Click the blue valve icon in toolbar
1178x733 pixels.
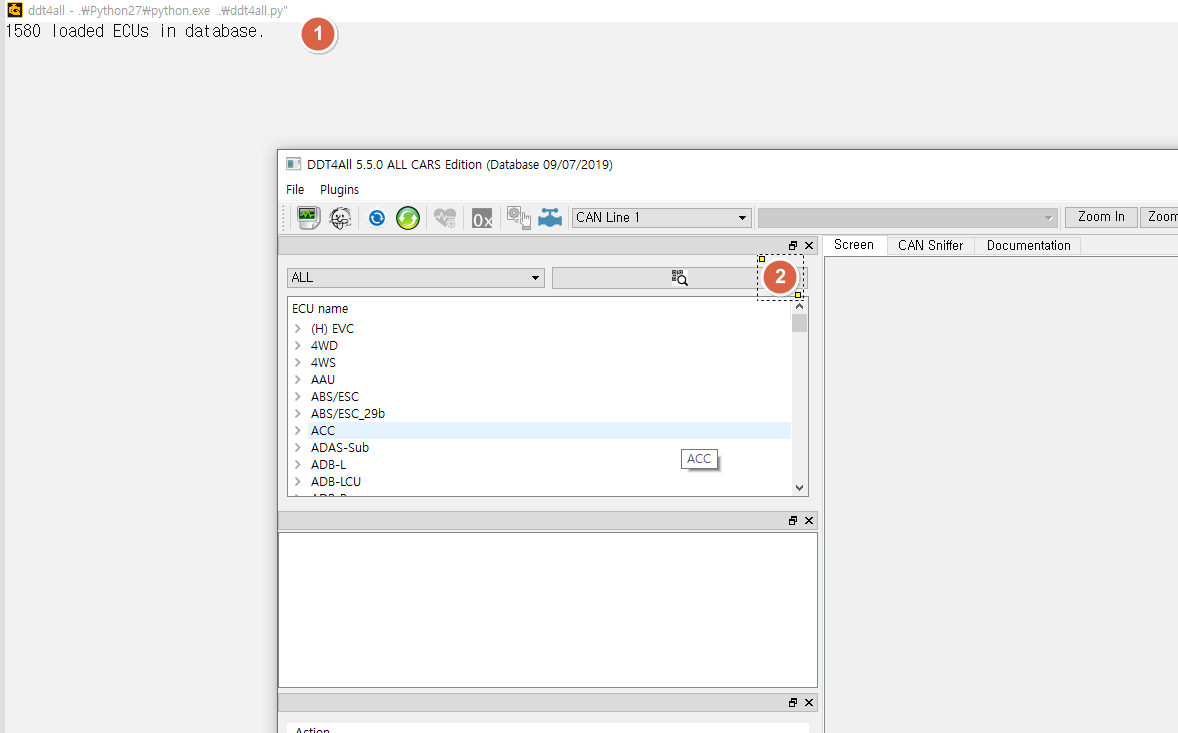(x=550, y=218)
